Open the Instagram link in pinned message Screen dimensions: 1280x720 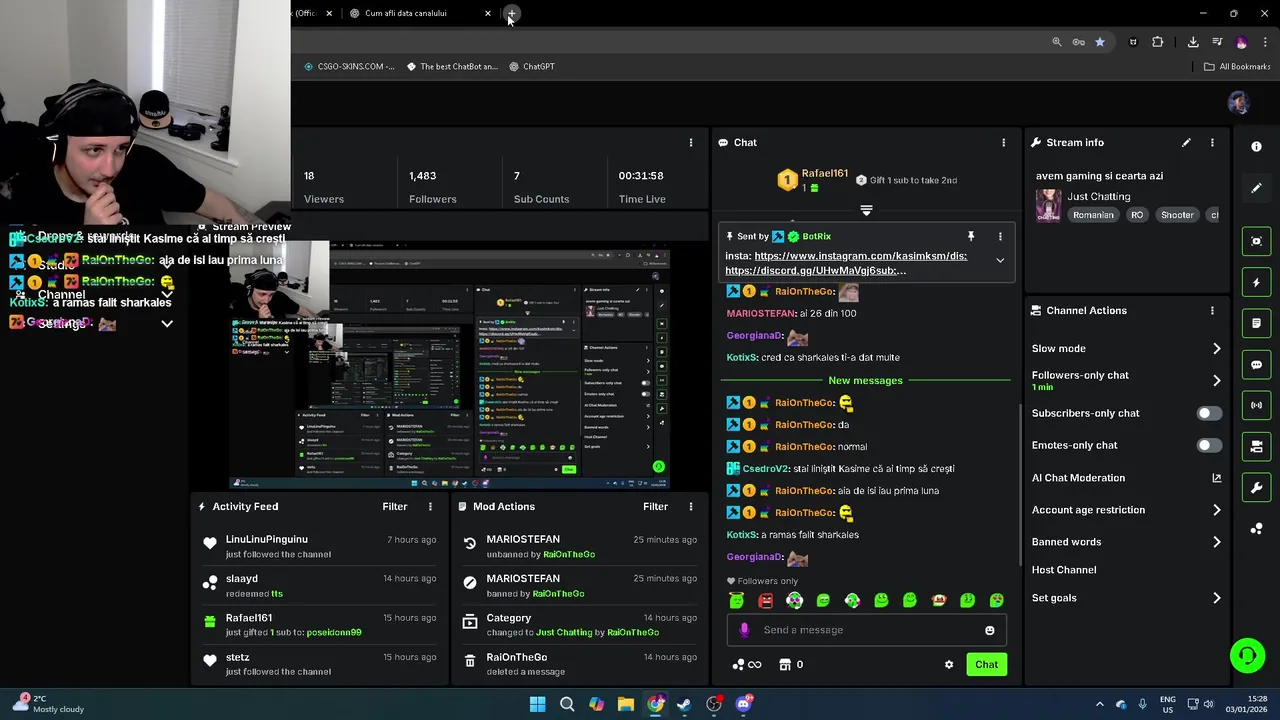pos(860,256)
